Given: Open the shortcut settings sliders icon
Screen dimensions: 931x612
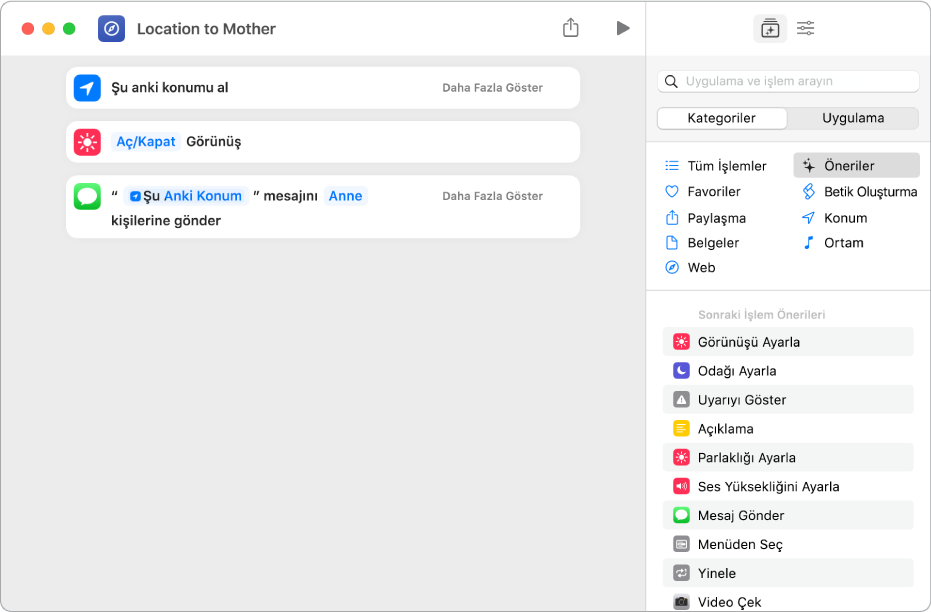Looking at the screenshot, I should point(806,29).
